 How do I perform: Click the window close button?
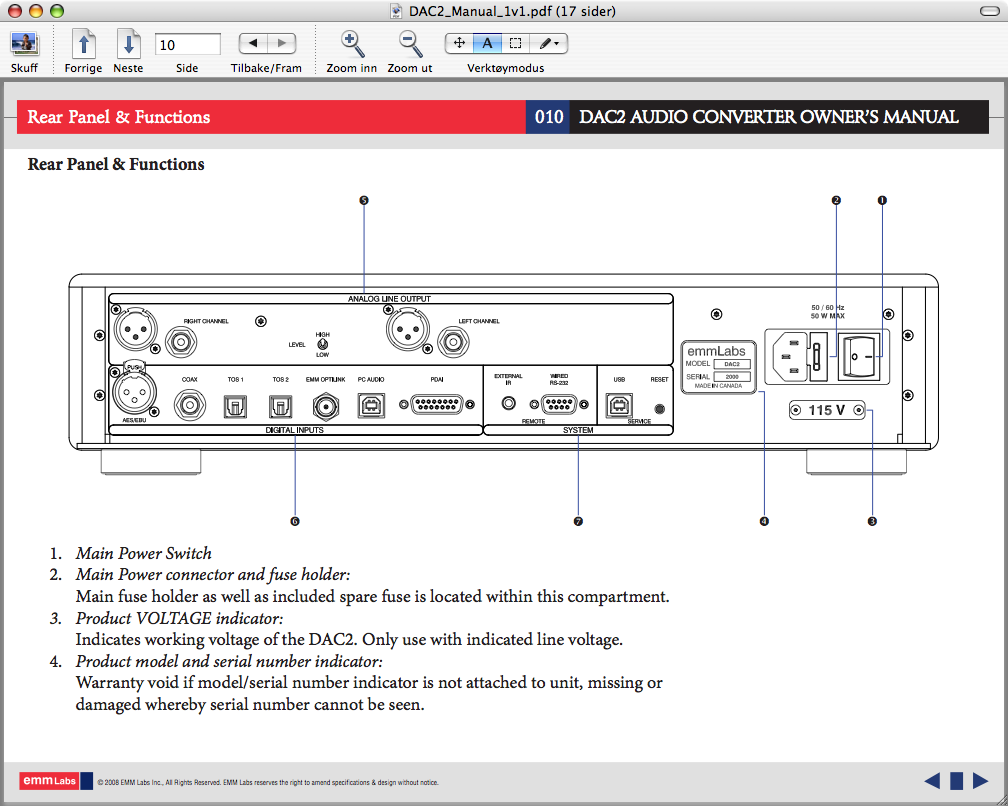(15, 11)
